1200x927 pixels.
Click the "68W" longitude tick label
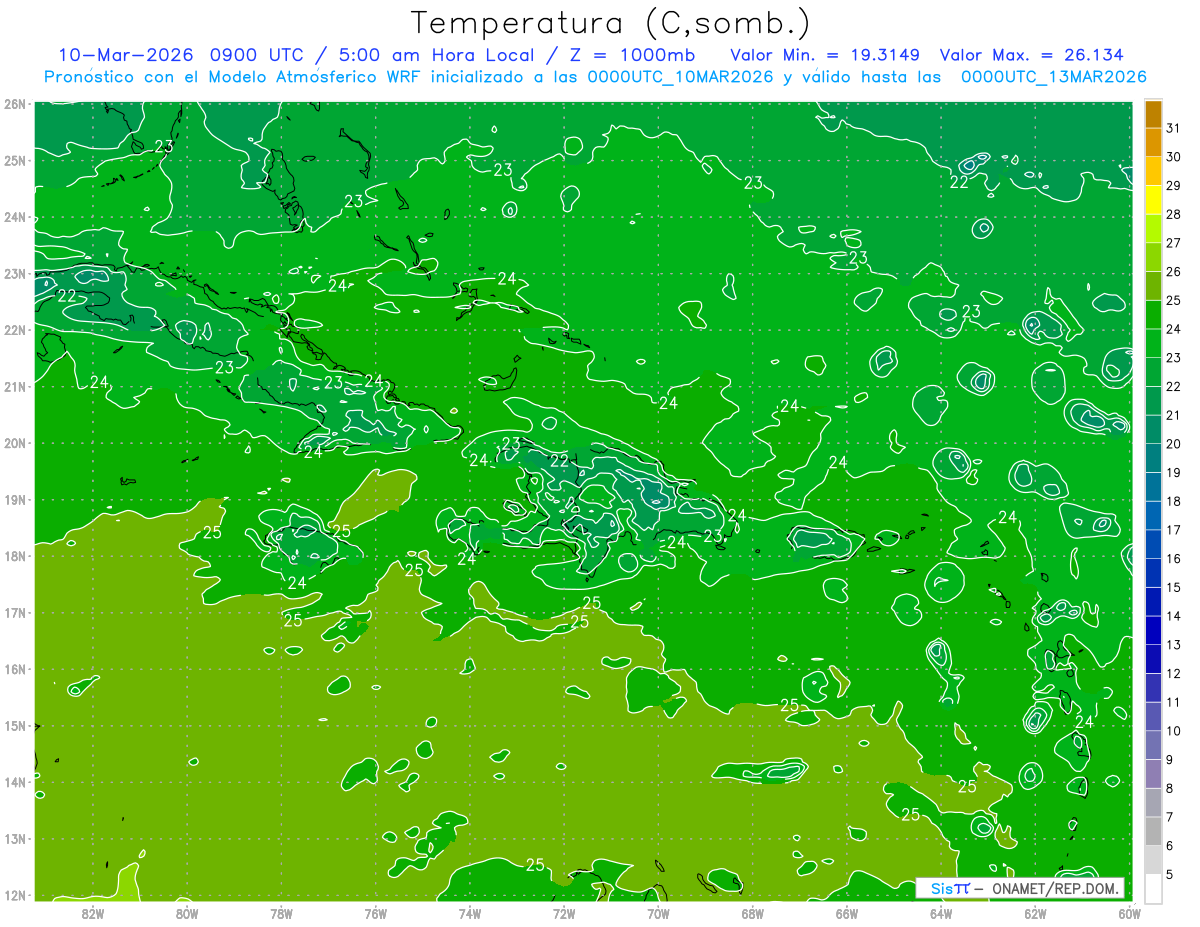(753, 913)
